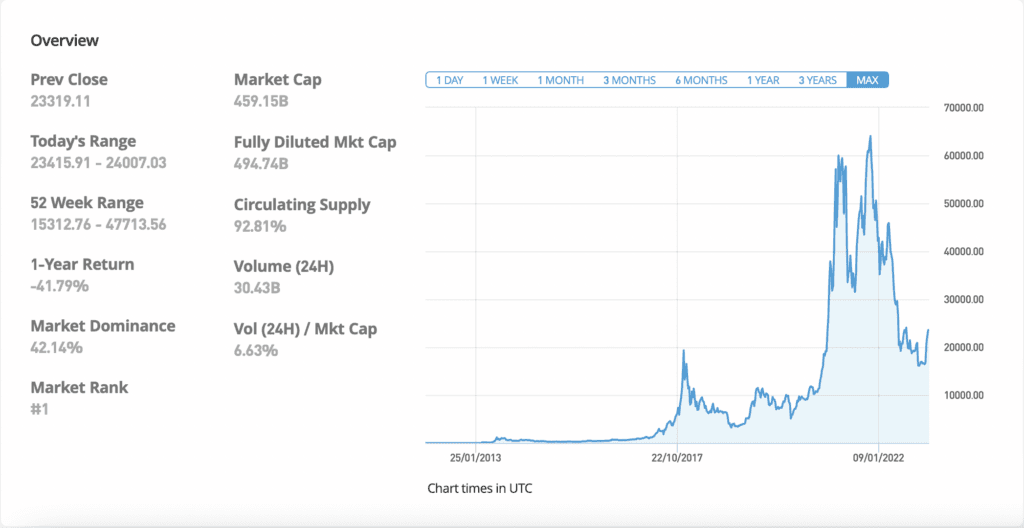
Task: Click the Market Cap value 459.15B
Action: (x=261, y=101)
